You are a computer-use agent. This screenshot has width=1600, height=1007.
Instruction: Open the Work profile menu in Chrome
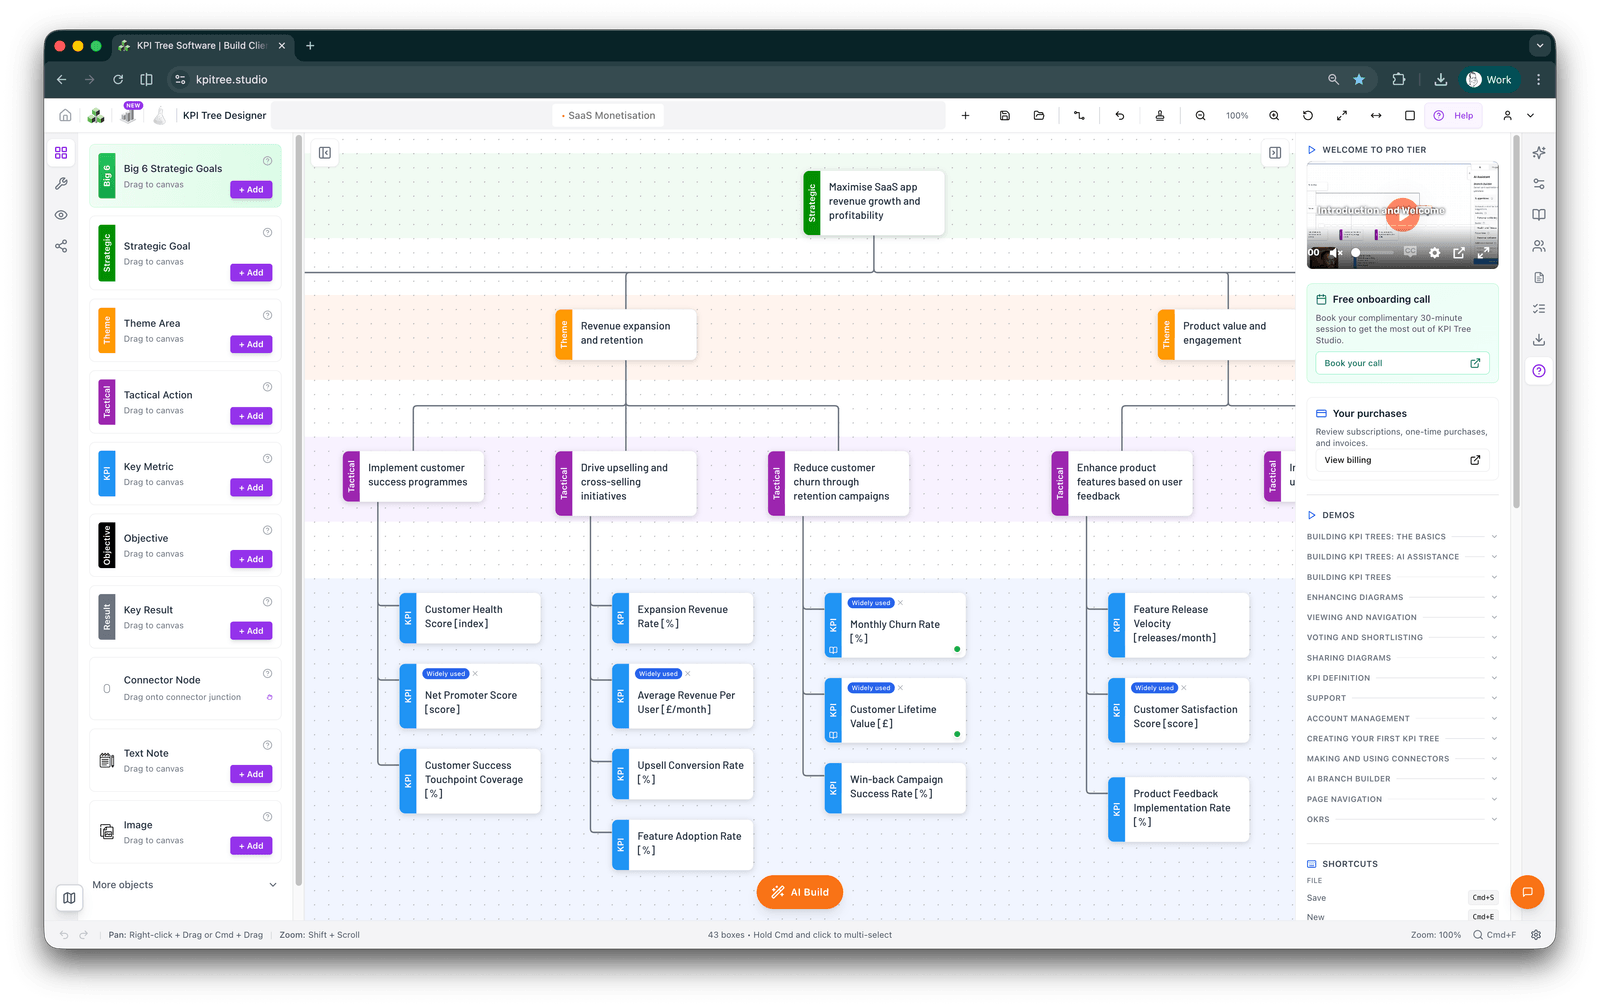point(1489,80)
